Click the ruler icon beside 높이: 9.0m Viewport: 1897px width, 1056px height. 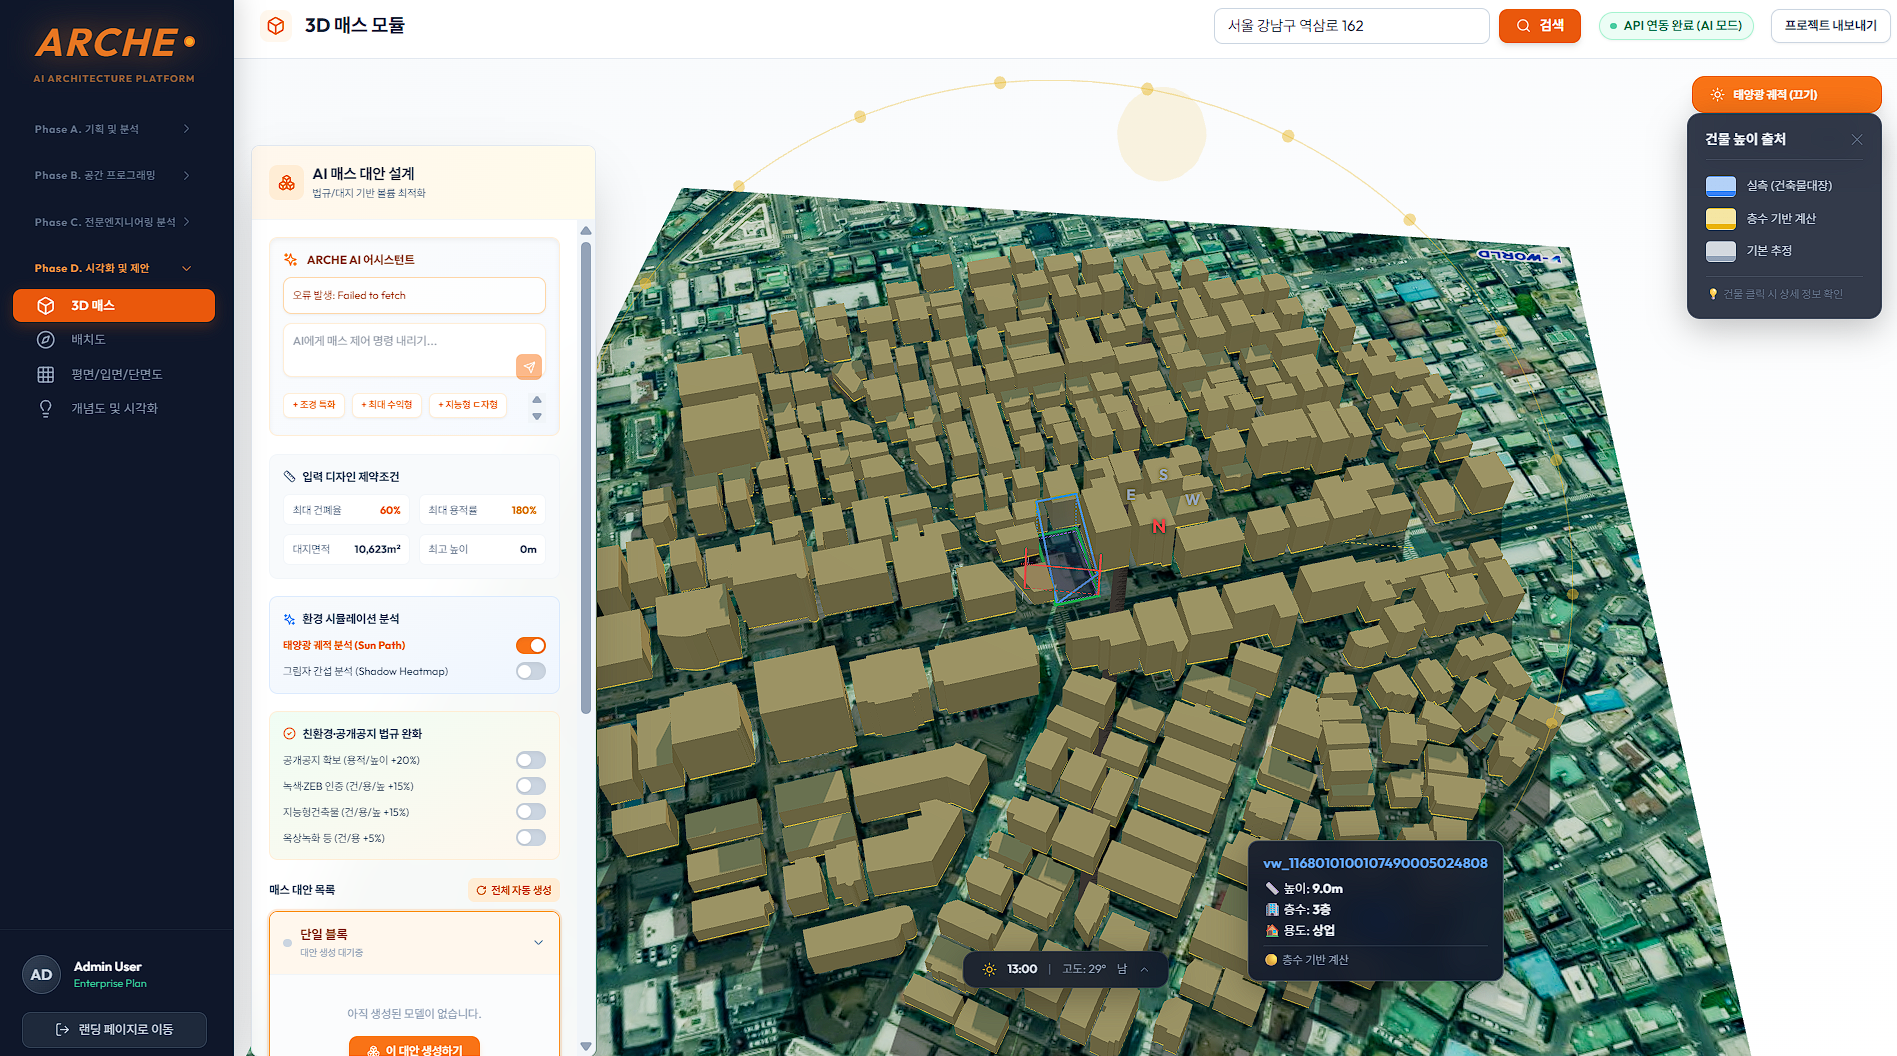pos(1272,889)
